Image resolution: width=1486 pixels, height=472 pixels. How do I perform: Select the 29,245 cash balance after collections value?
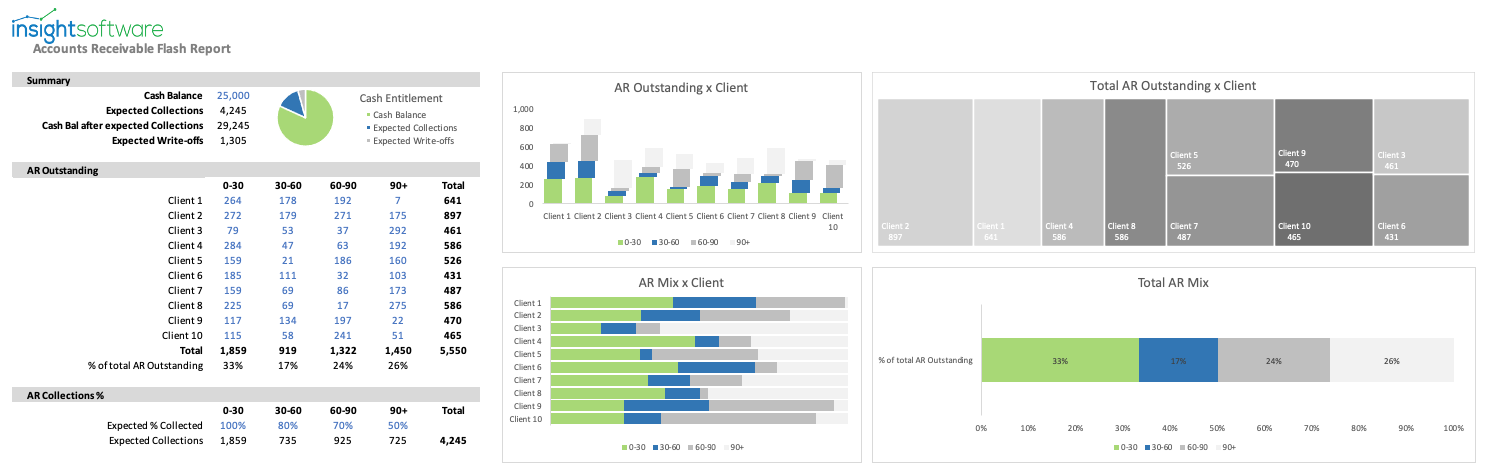pyautogui.click(x=233, y=125)
